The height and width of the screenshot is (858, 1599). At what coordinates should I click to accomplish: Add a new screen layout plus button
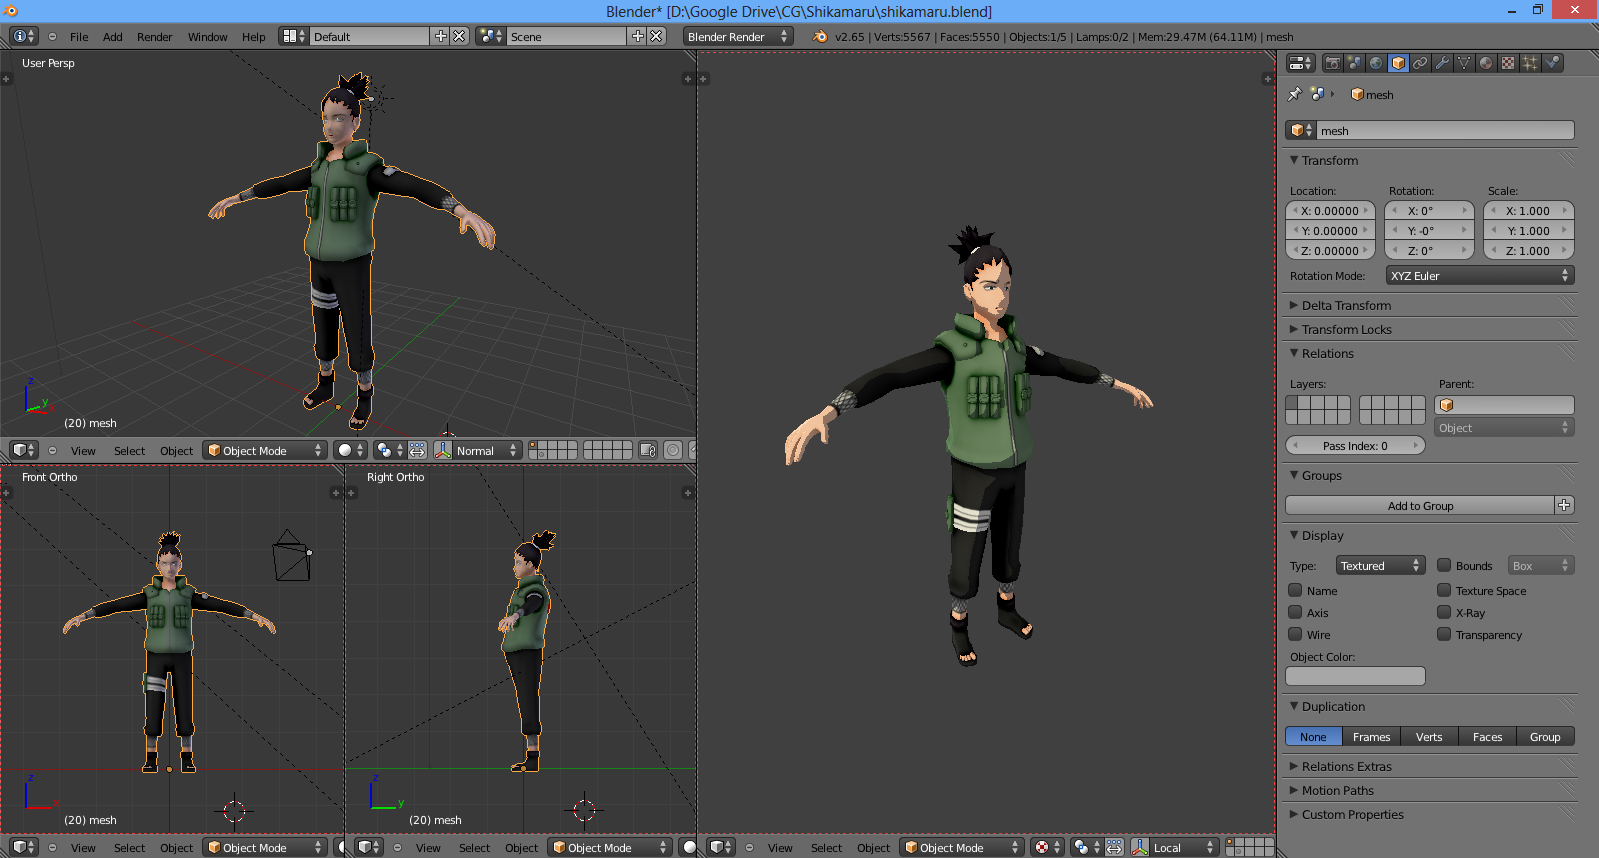(440, 36)
